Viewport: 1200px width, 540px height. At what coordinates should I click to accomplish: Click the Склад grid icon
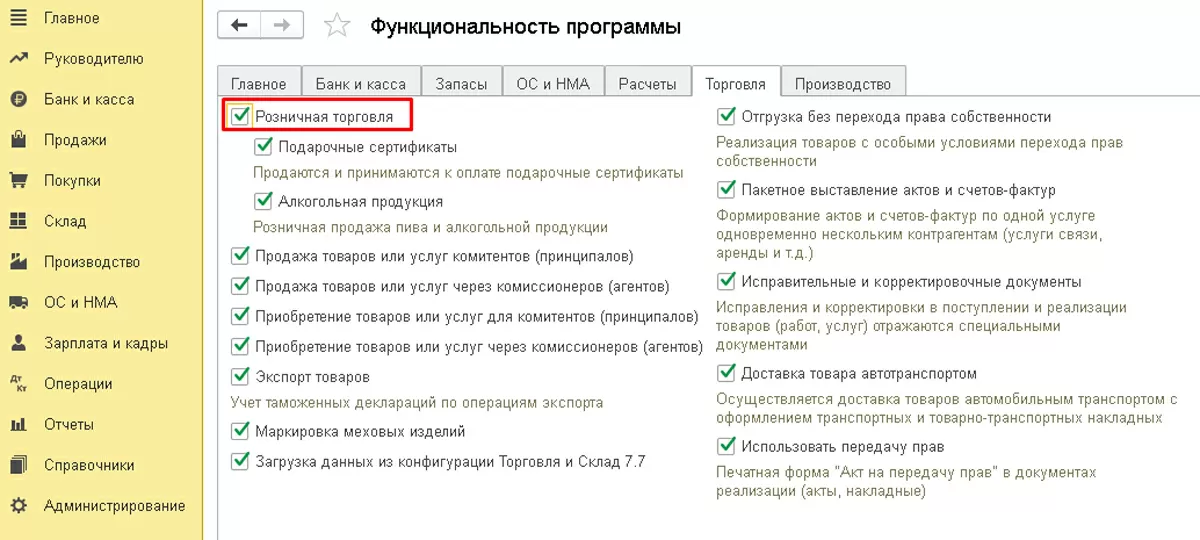pos(18,221)
